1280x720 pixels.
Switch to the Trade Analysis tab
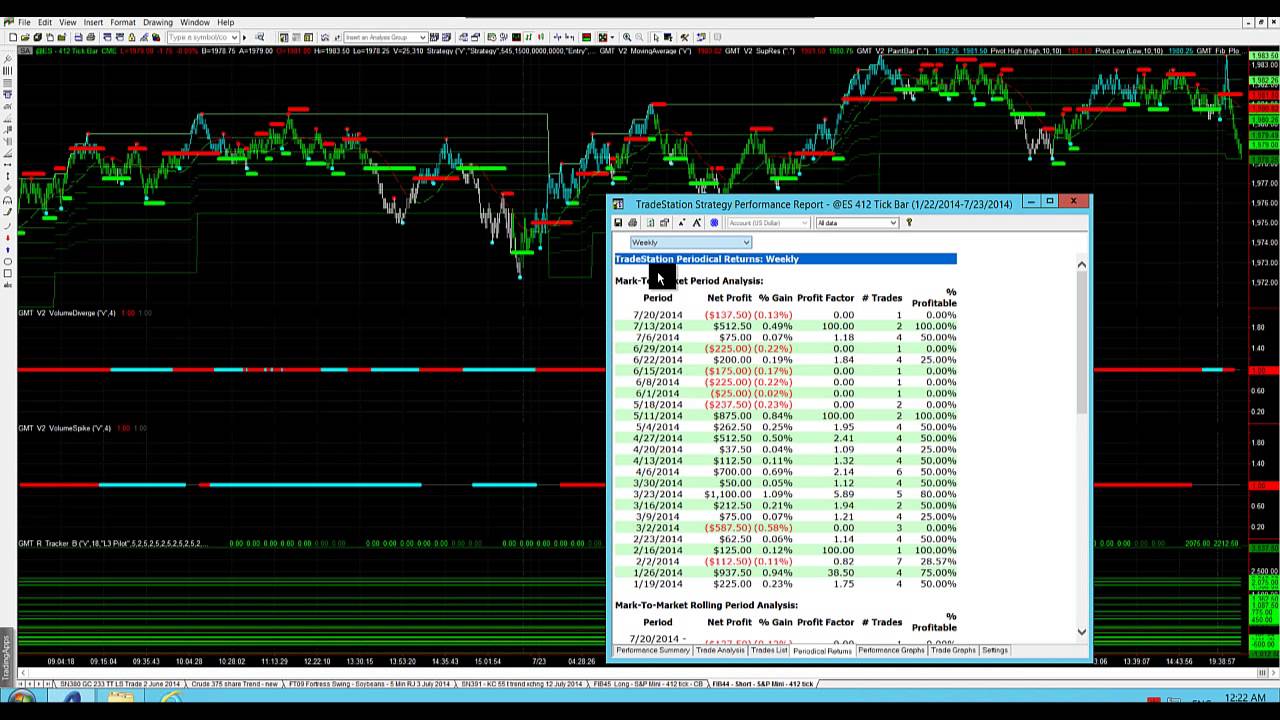[x=720, y=650]
